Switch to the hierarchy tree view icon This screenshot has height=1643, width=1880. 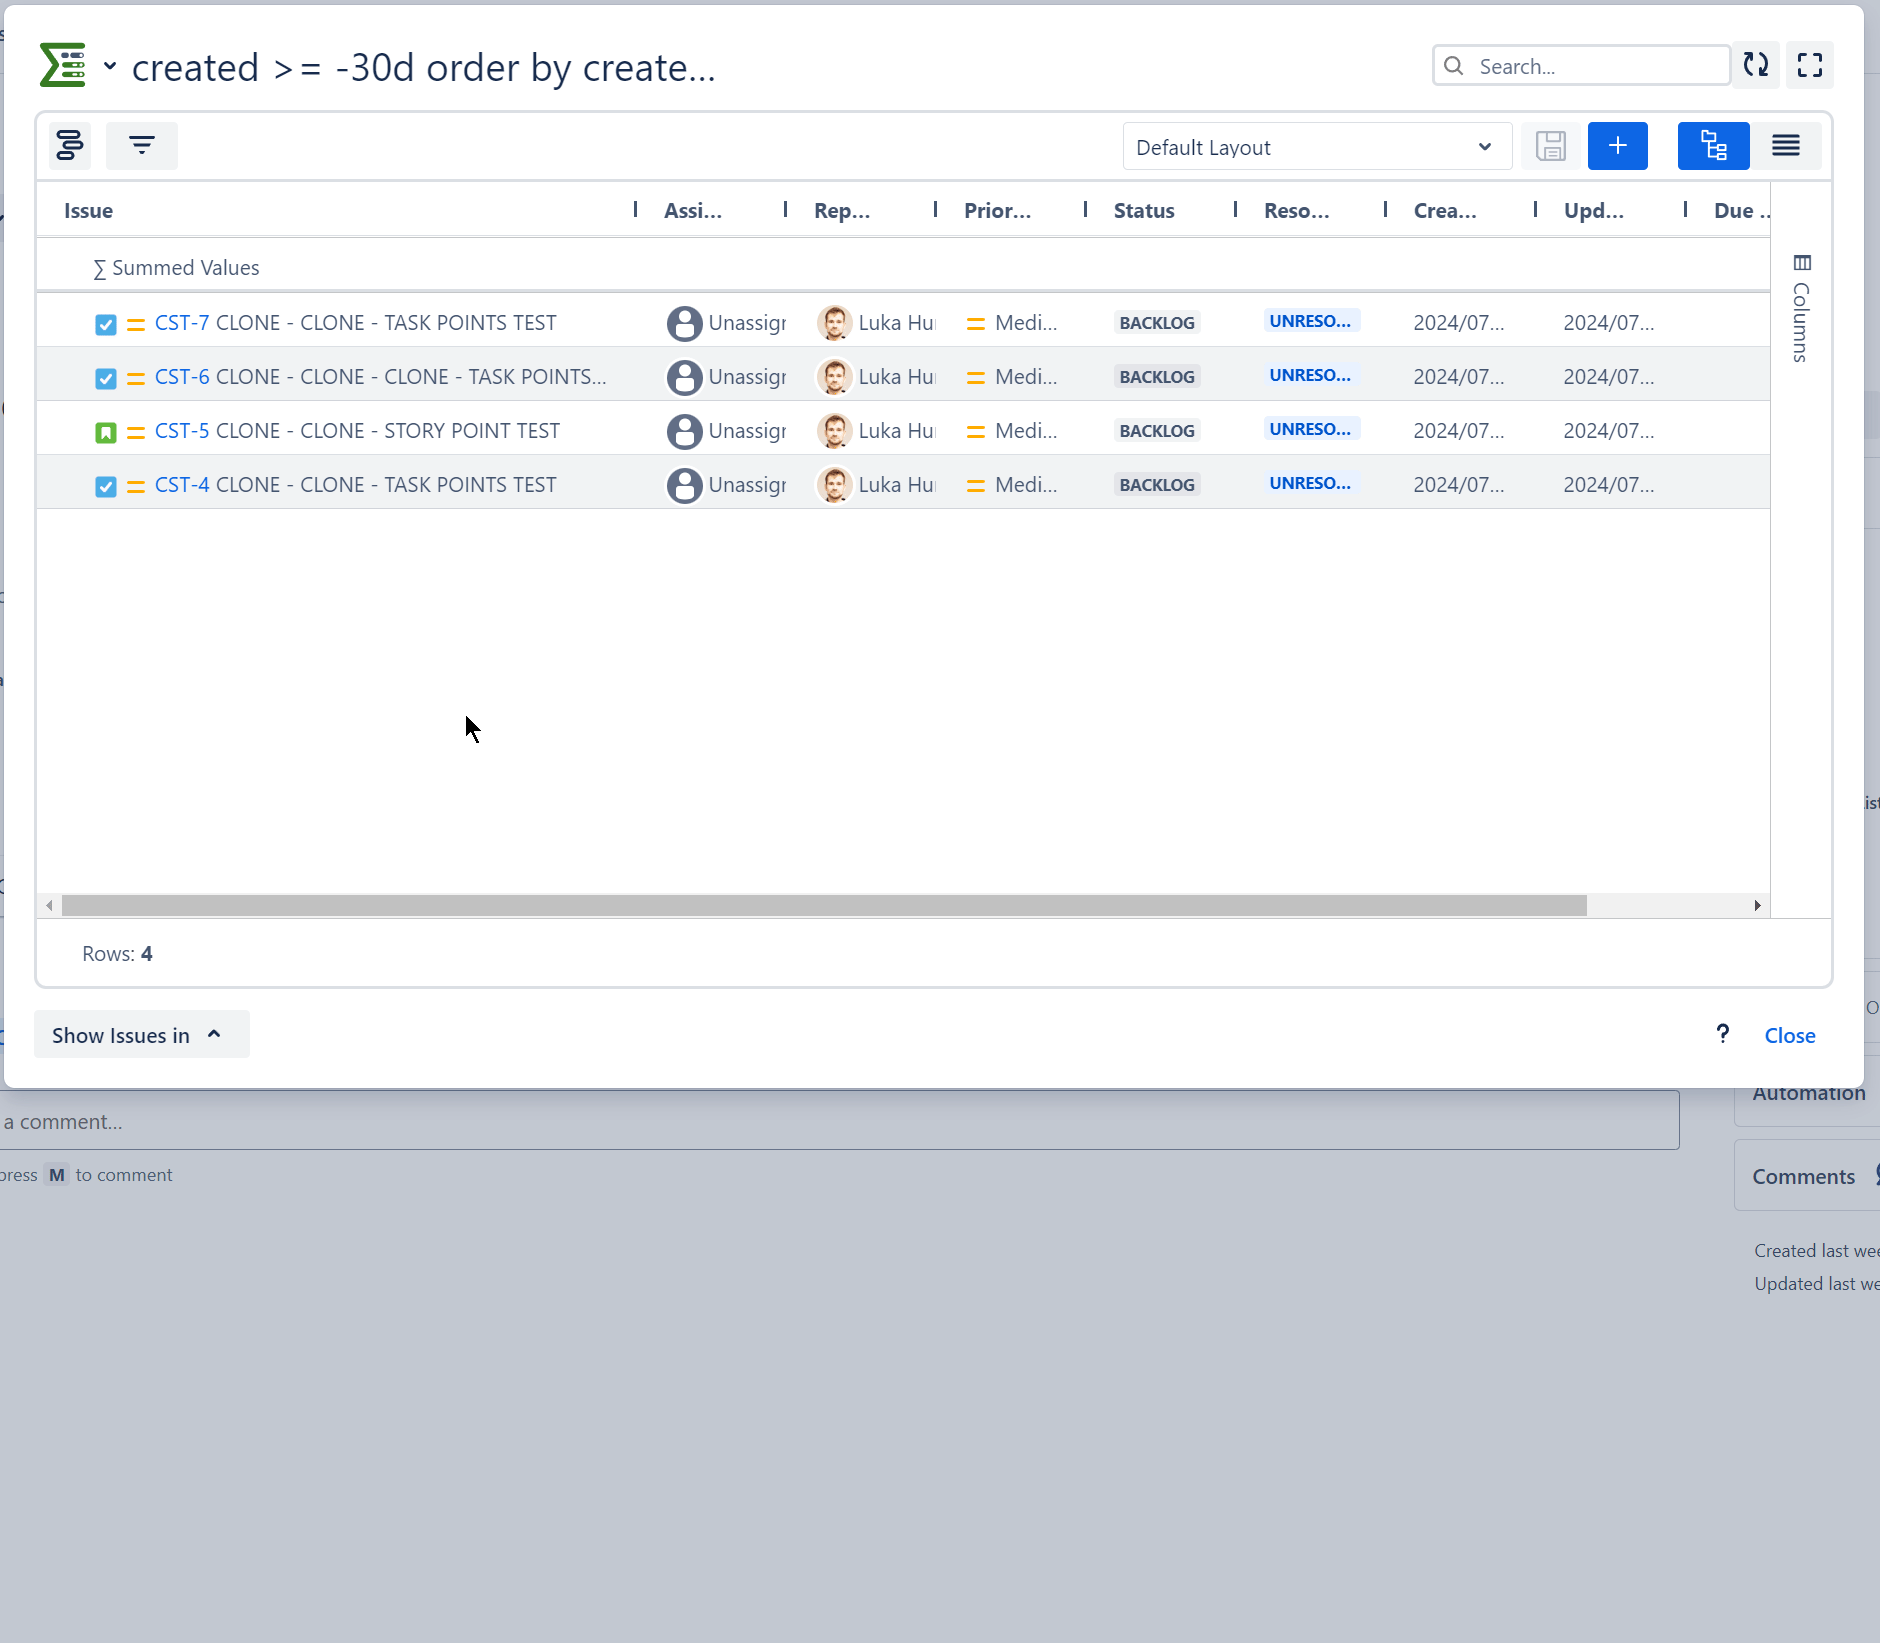[1713, 146]
